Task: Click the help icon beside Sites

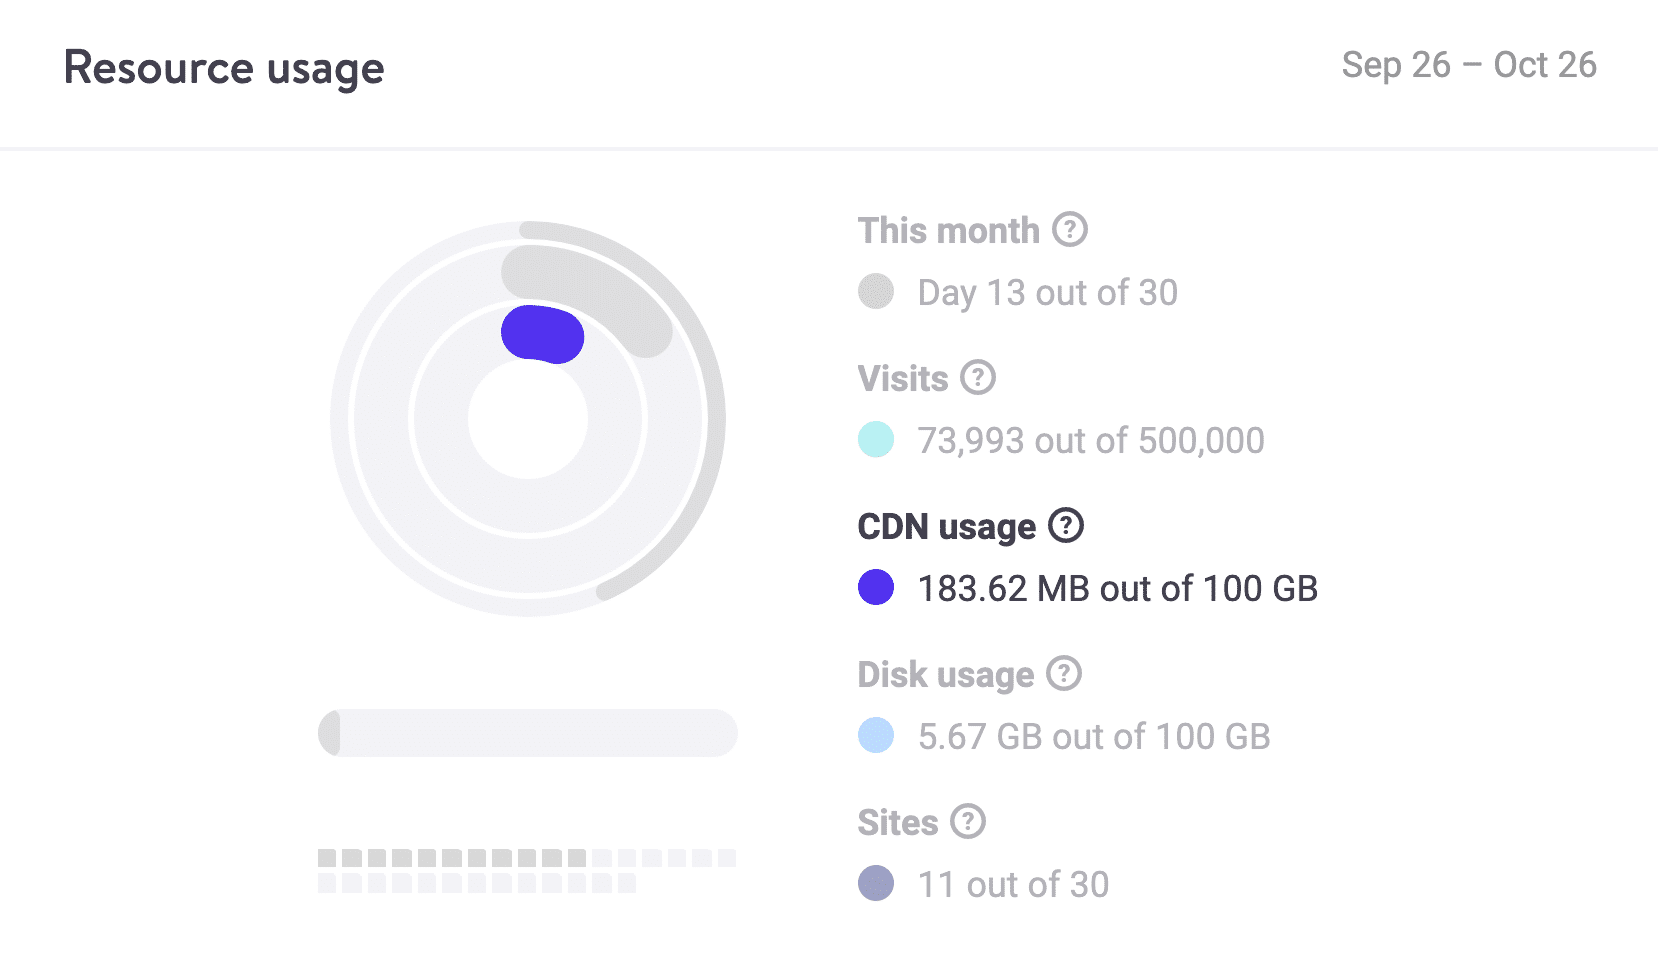Action: [968, 821]
